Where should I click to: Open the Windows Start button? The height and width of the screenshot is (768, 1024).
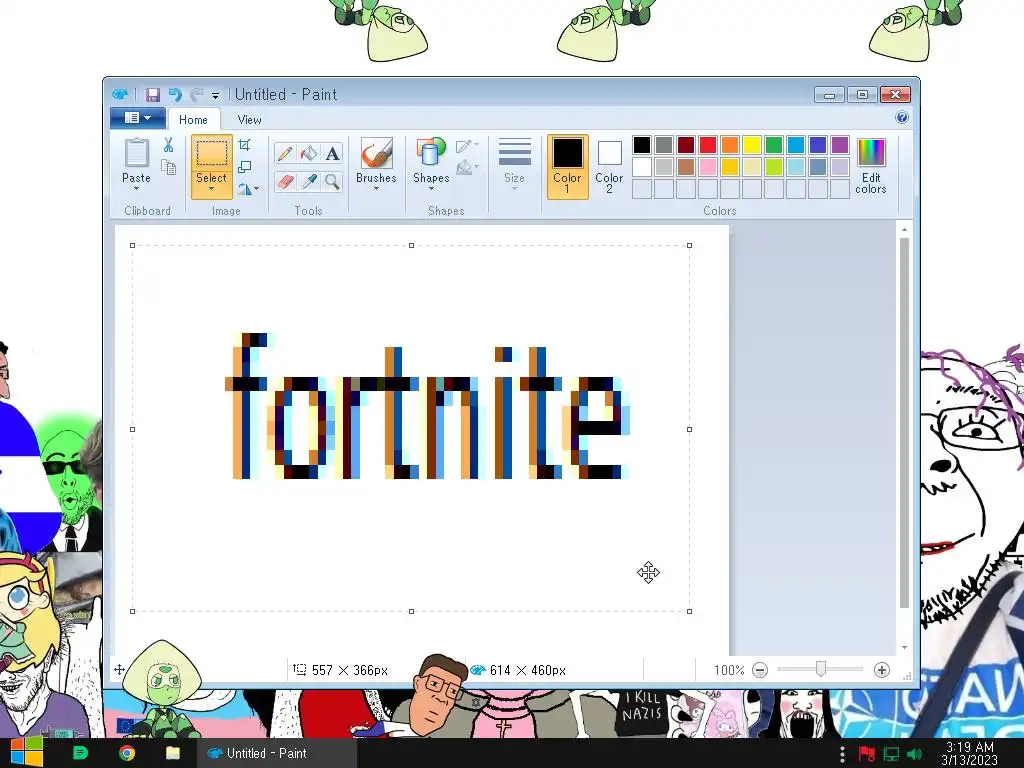(x=25, y=753)
